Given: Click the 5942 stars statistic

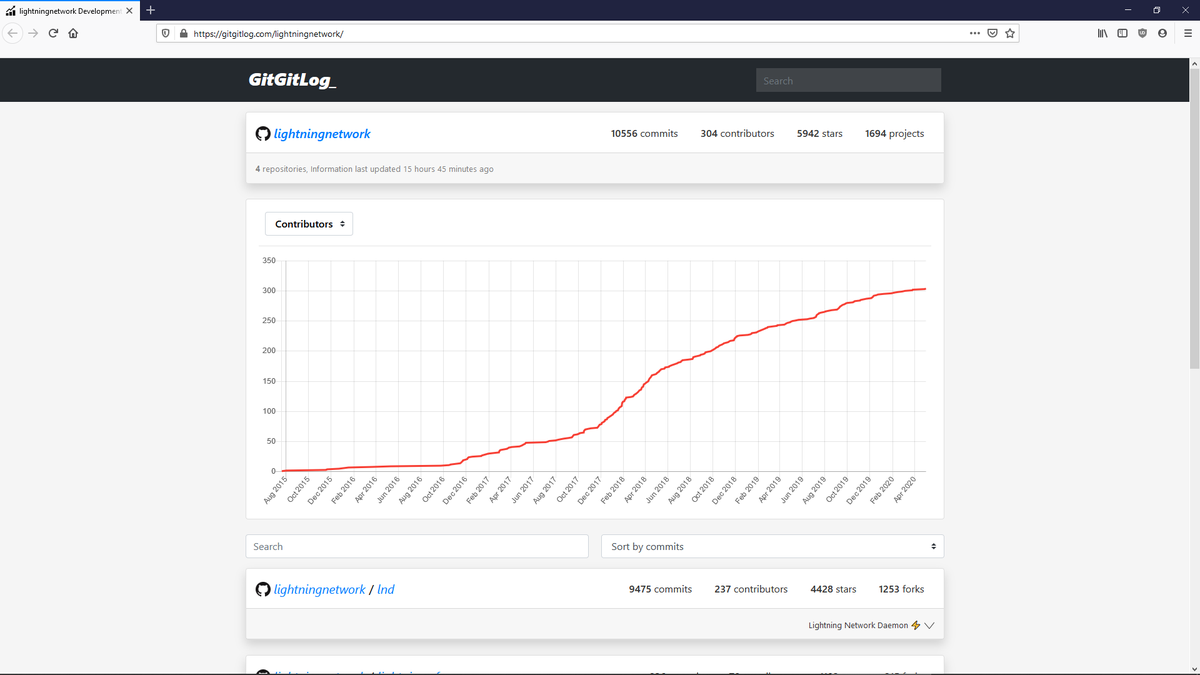Looking at the screenshot, I should (819, 134).
